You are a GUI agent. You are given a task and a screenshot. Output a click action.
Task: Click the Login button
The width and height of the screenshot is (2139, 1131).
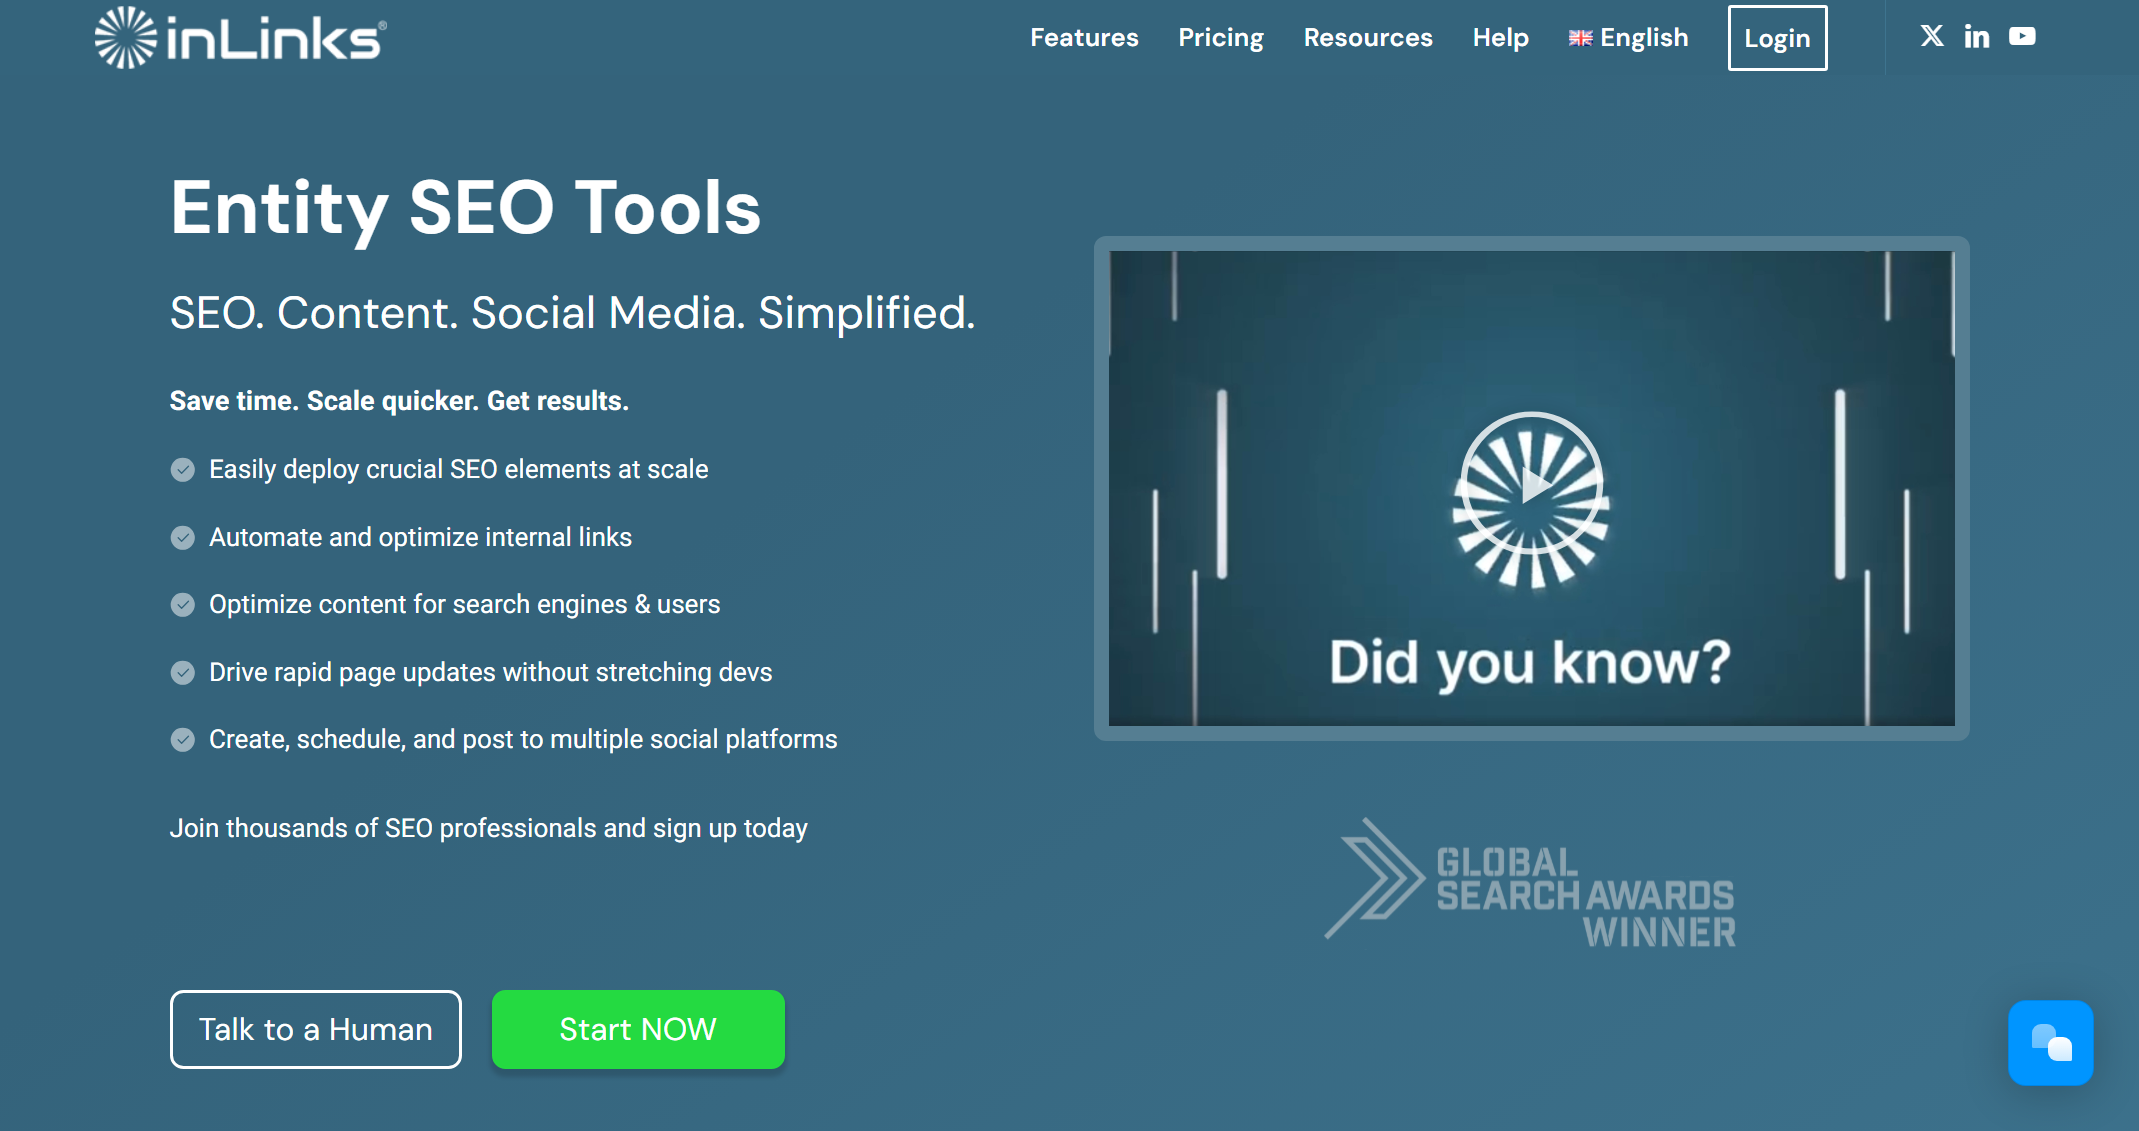tap(1777, 38)
